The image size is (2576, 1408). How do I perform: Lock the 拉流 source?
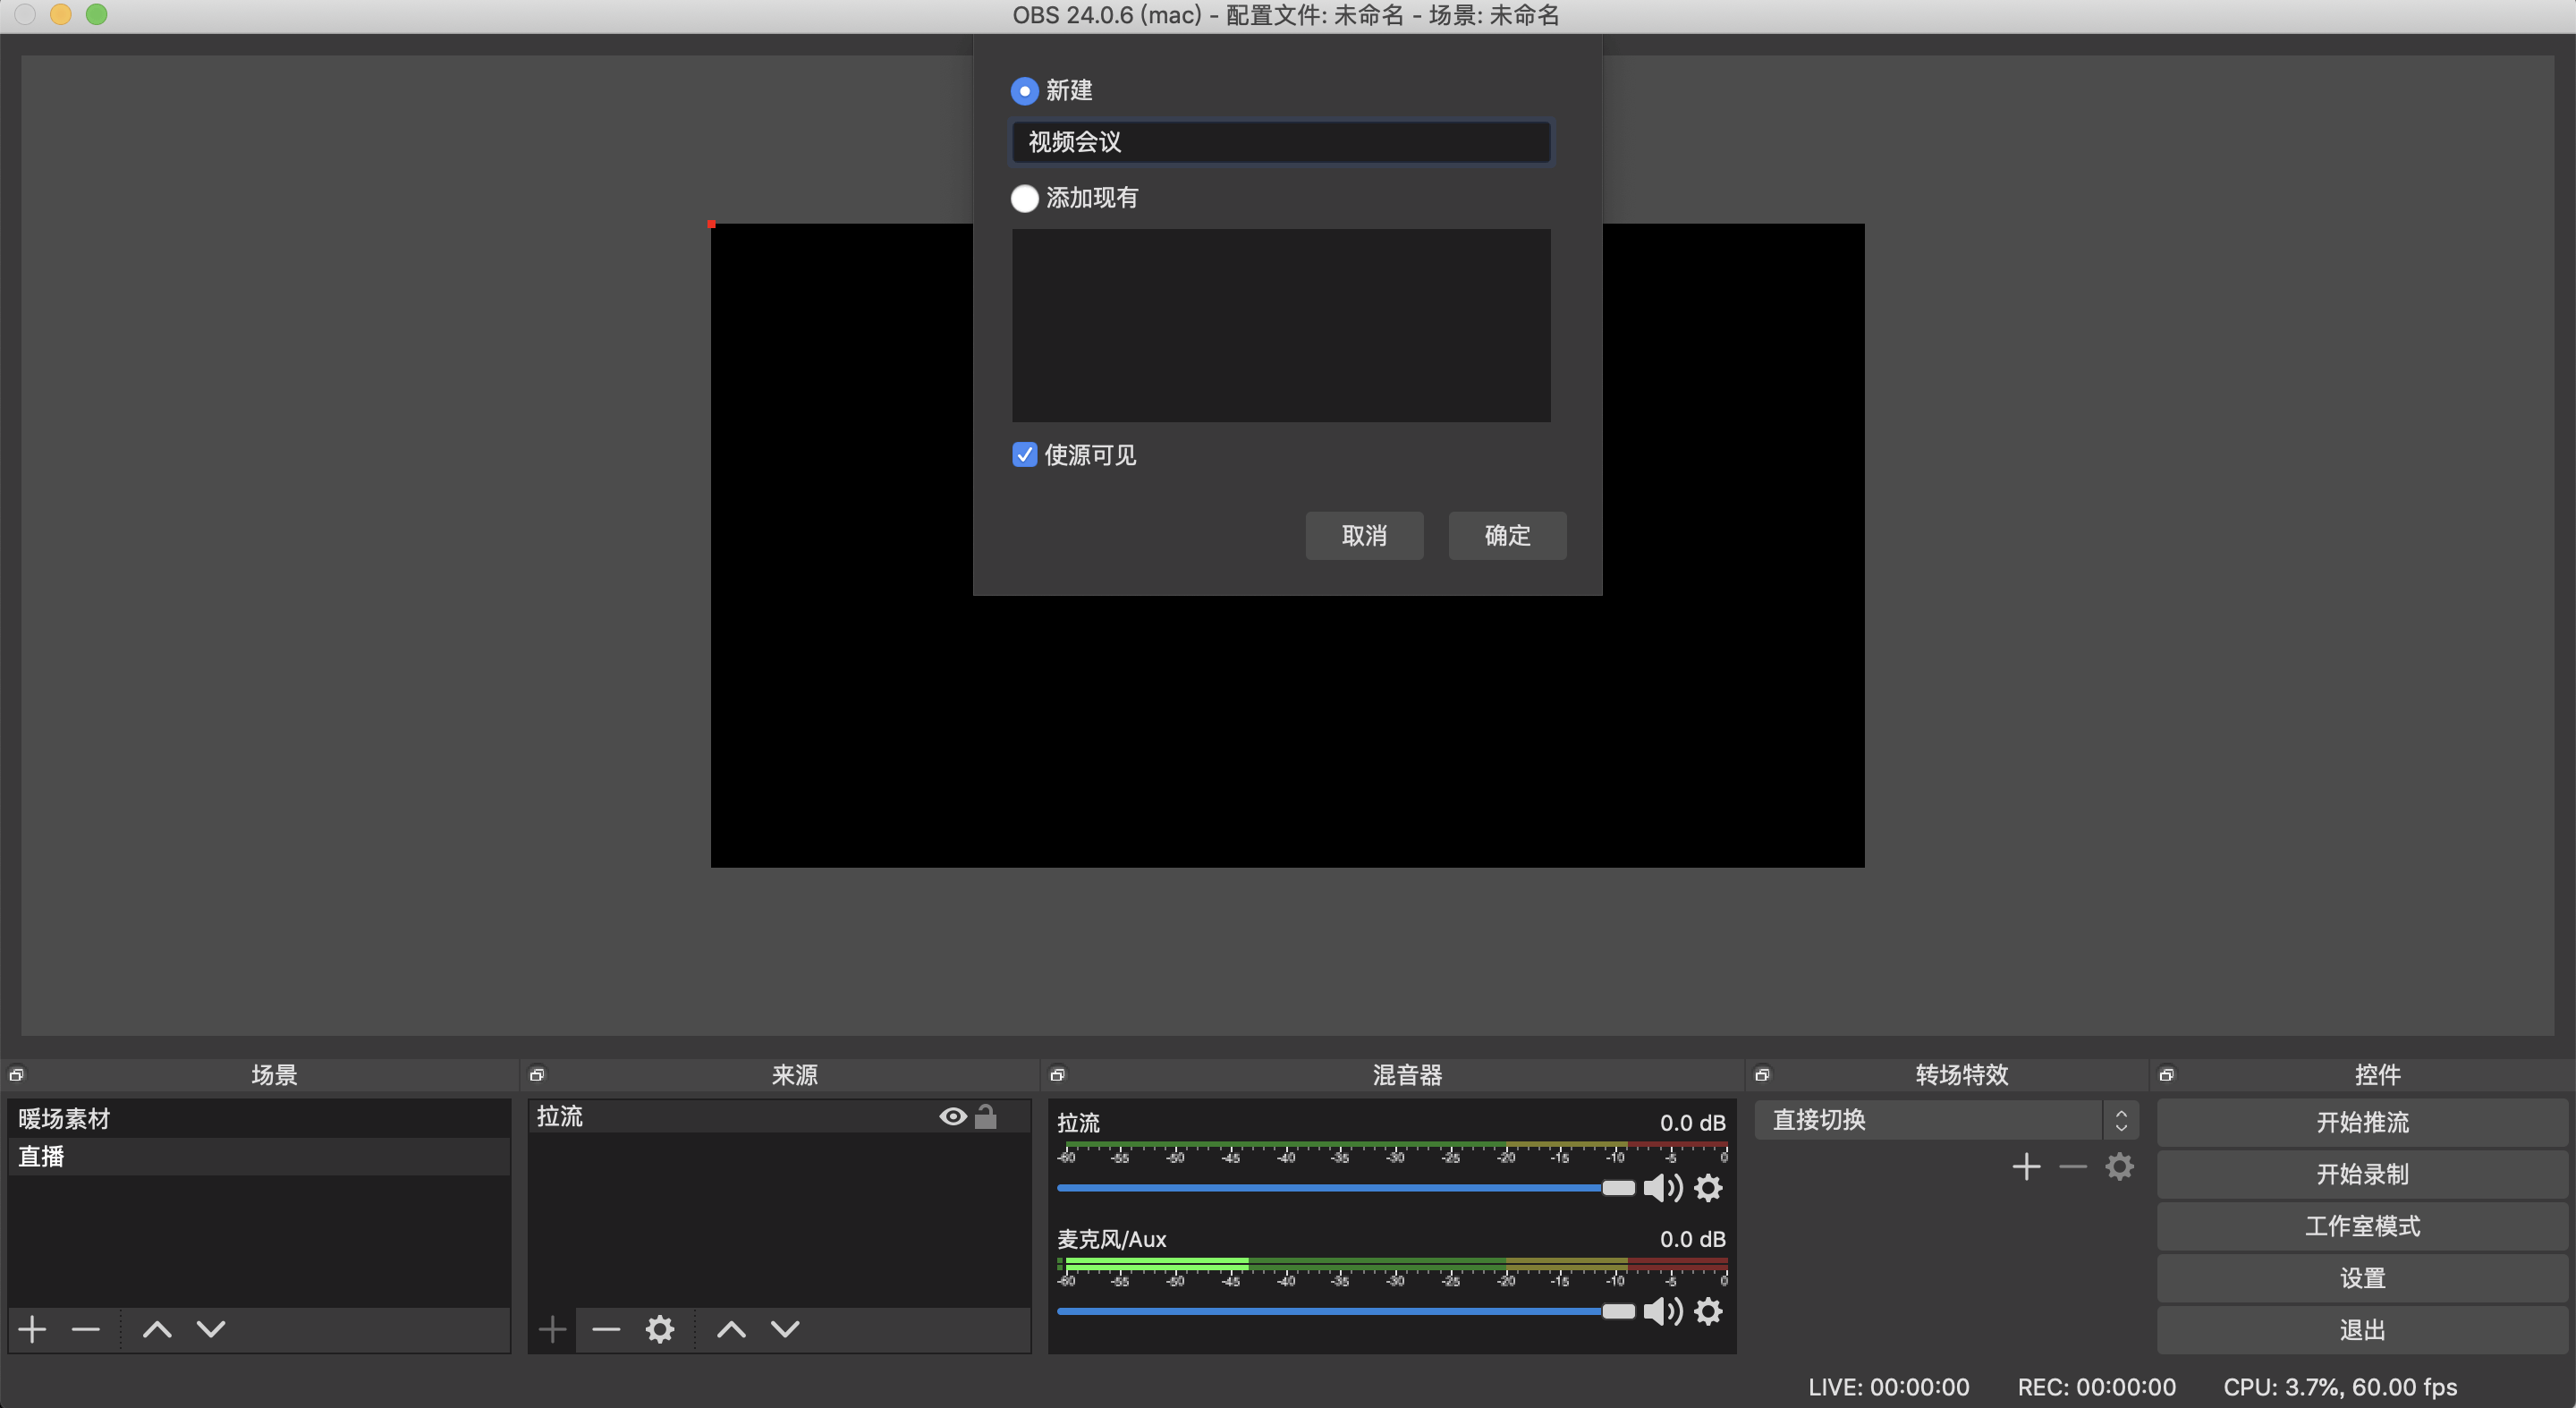pos(985,1116)
